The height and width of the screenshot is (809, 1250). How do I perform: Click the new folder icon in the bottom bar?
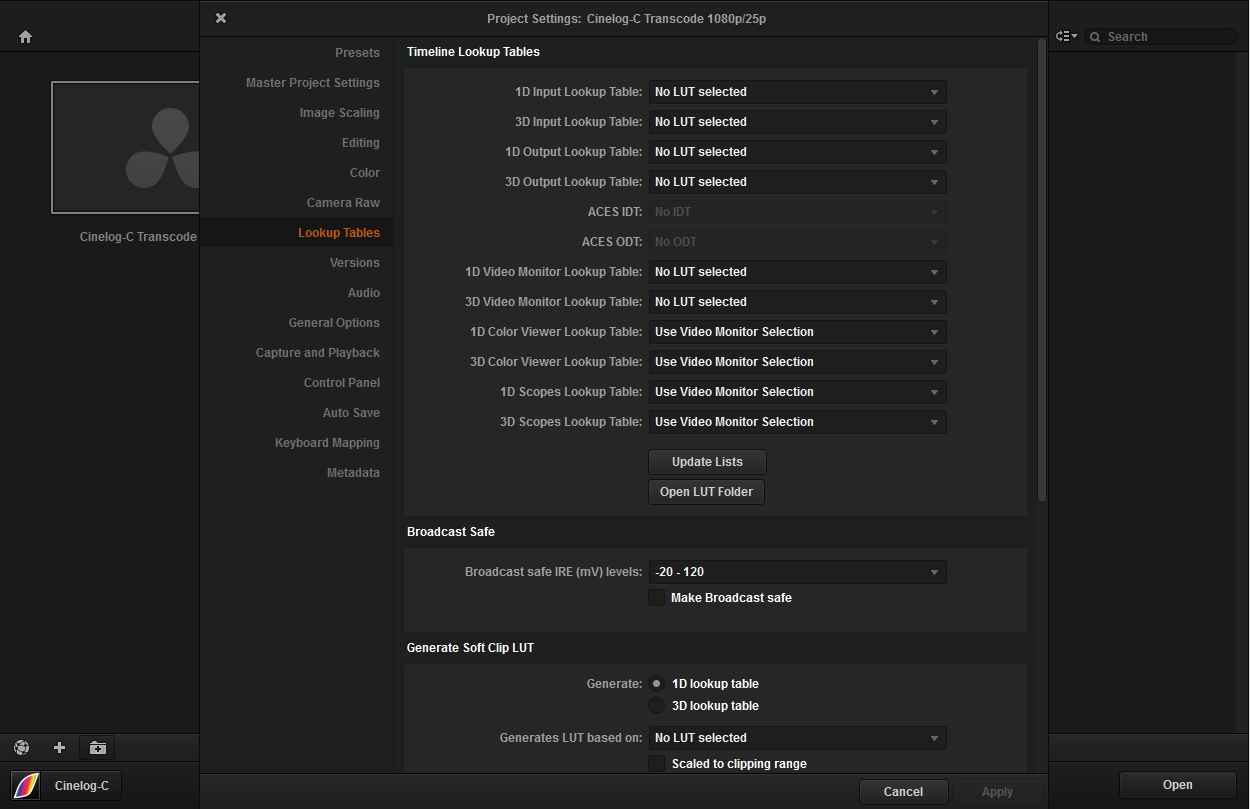coord(97,747)
